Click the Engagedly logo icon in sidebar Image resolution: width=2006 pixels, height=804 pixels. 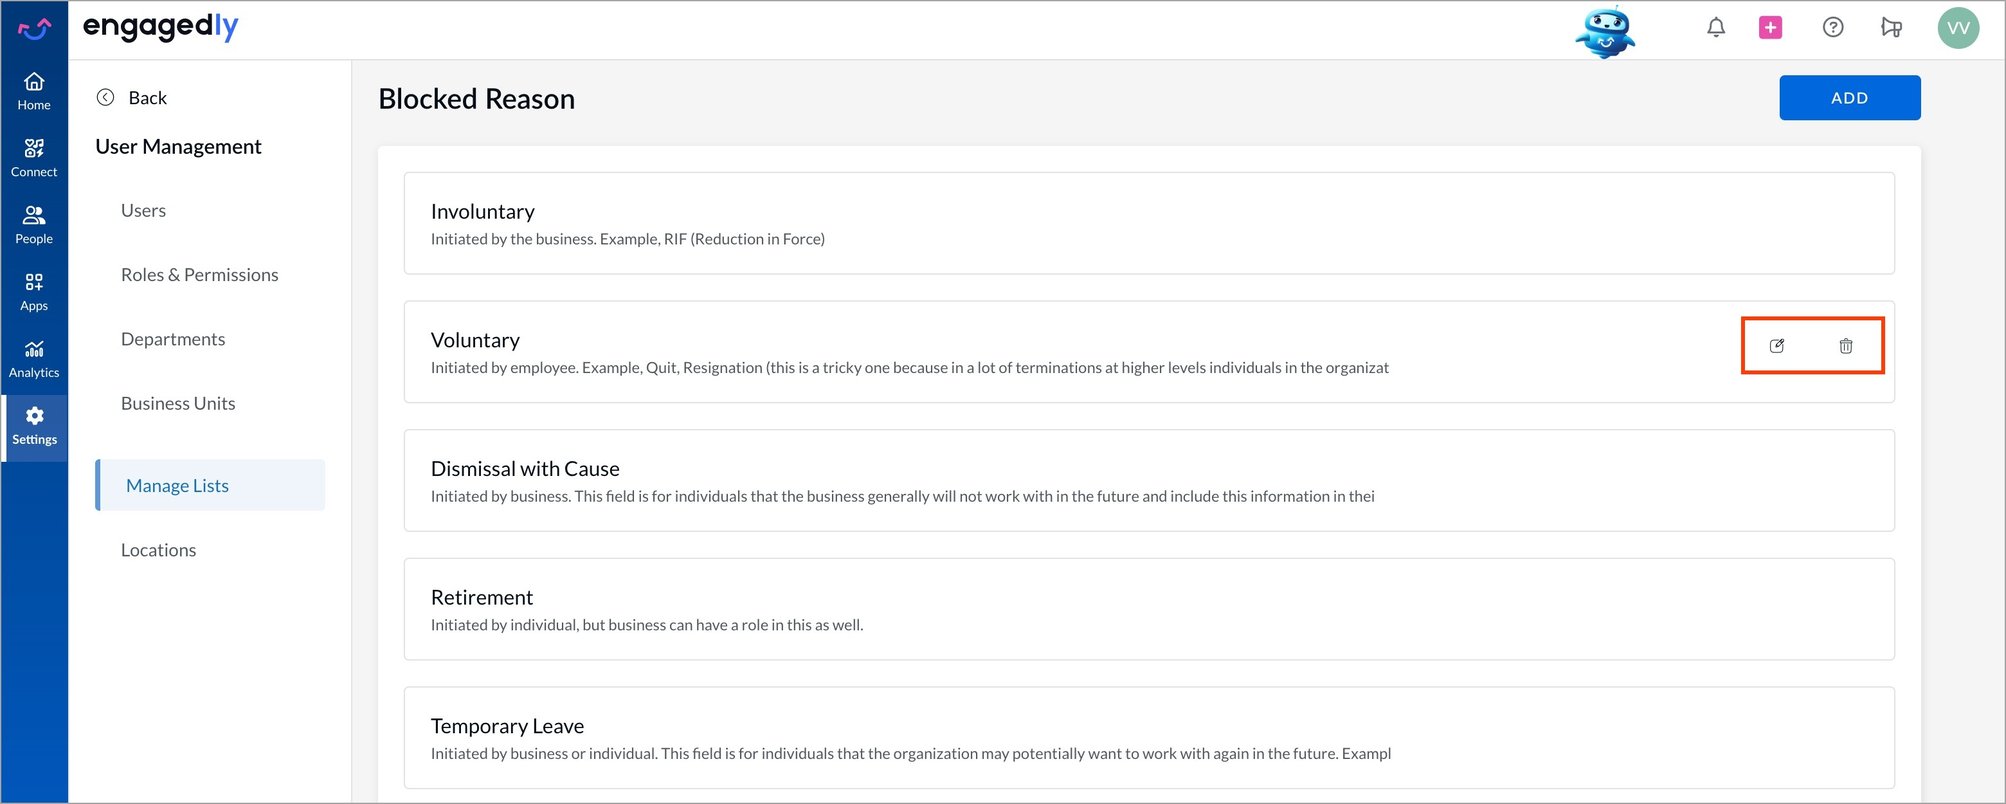click(x=34, y=29)
